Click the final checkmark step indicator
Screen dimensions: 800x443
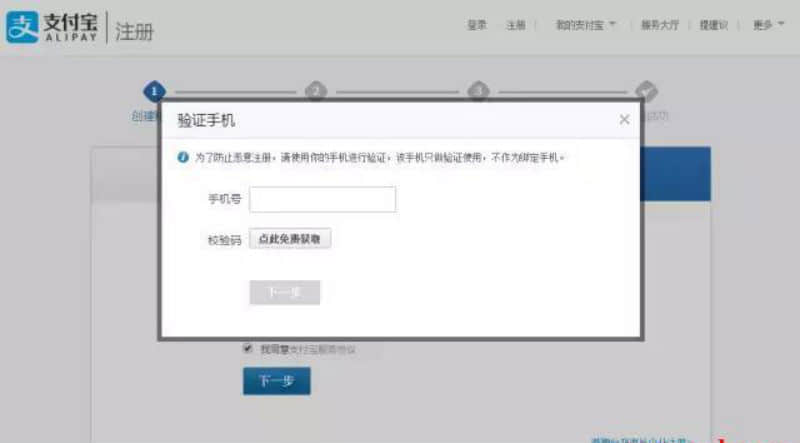(x=646, y=91)
